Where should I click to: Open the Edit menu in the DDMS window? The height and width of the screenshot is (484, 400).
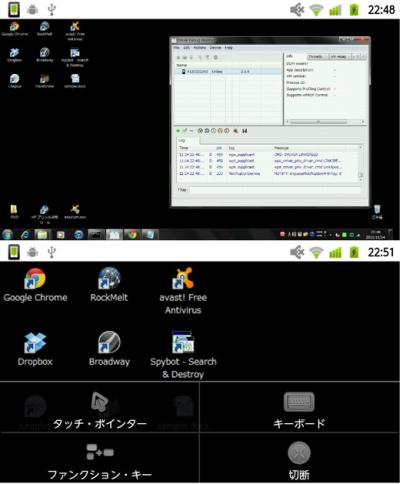187,48
